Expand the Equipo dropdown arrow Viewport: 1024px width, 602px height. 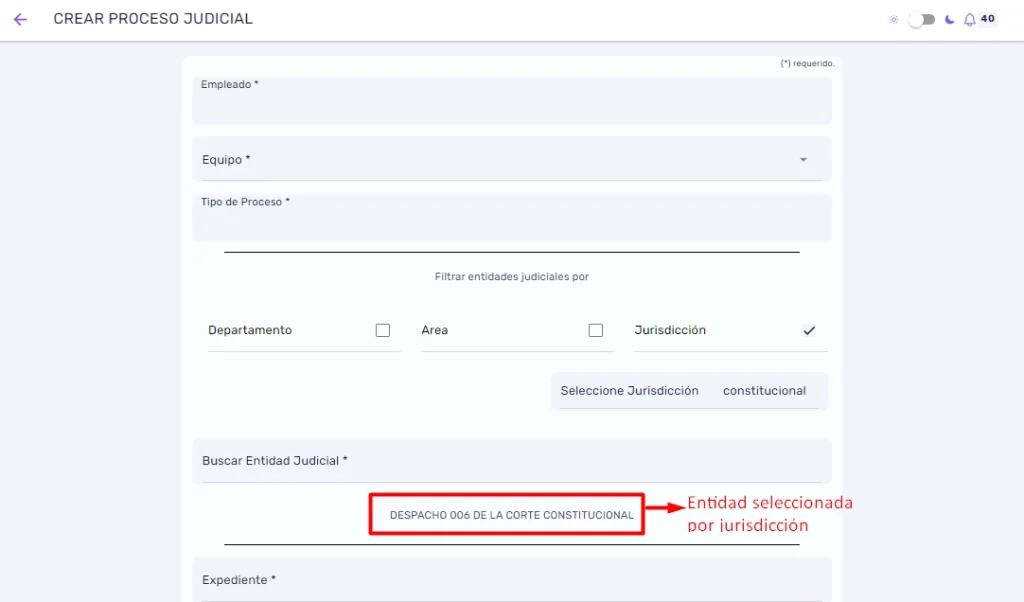pyautogui.click(x=803, y=160)
